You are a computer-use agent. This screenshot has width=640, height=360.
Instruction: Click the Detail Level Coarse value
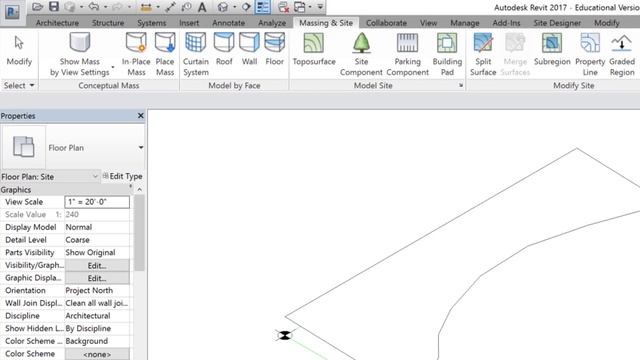tap(97, 240)
